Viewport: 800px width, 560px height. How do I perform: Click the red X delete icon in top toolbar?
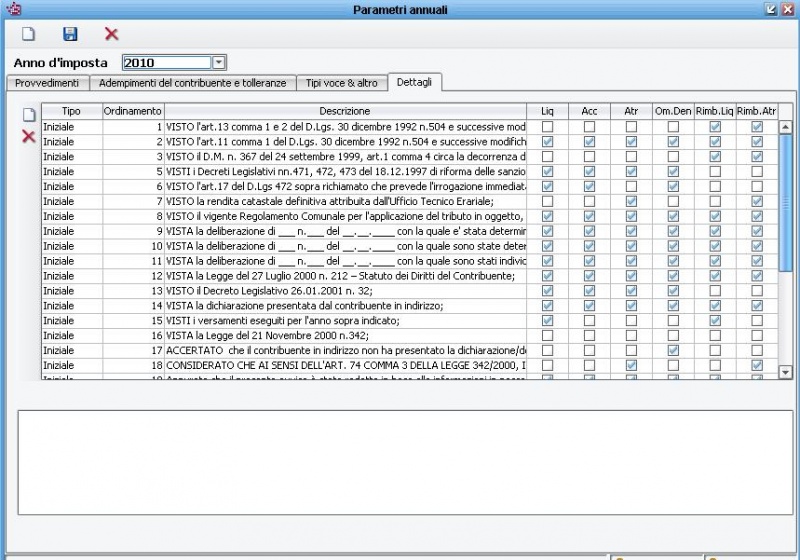pos(111,34)
